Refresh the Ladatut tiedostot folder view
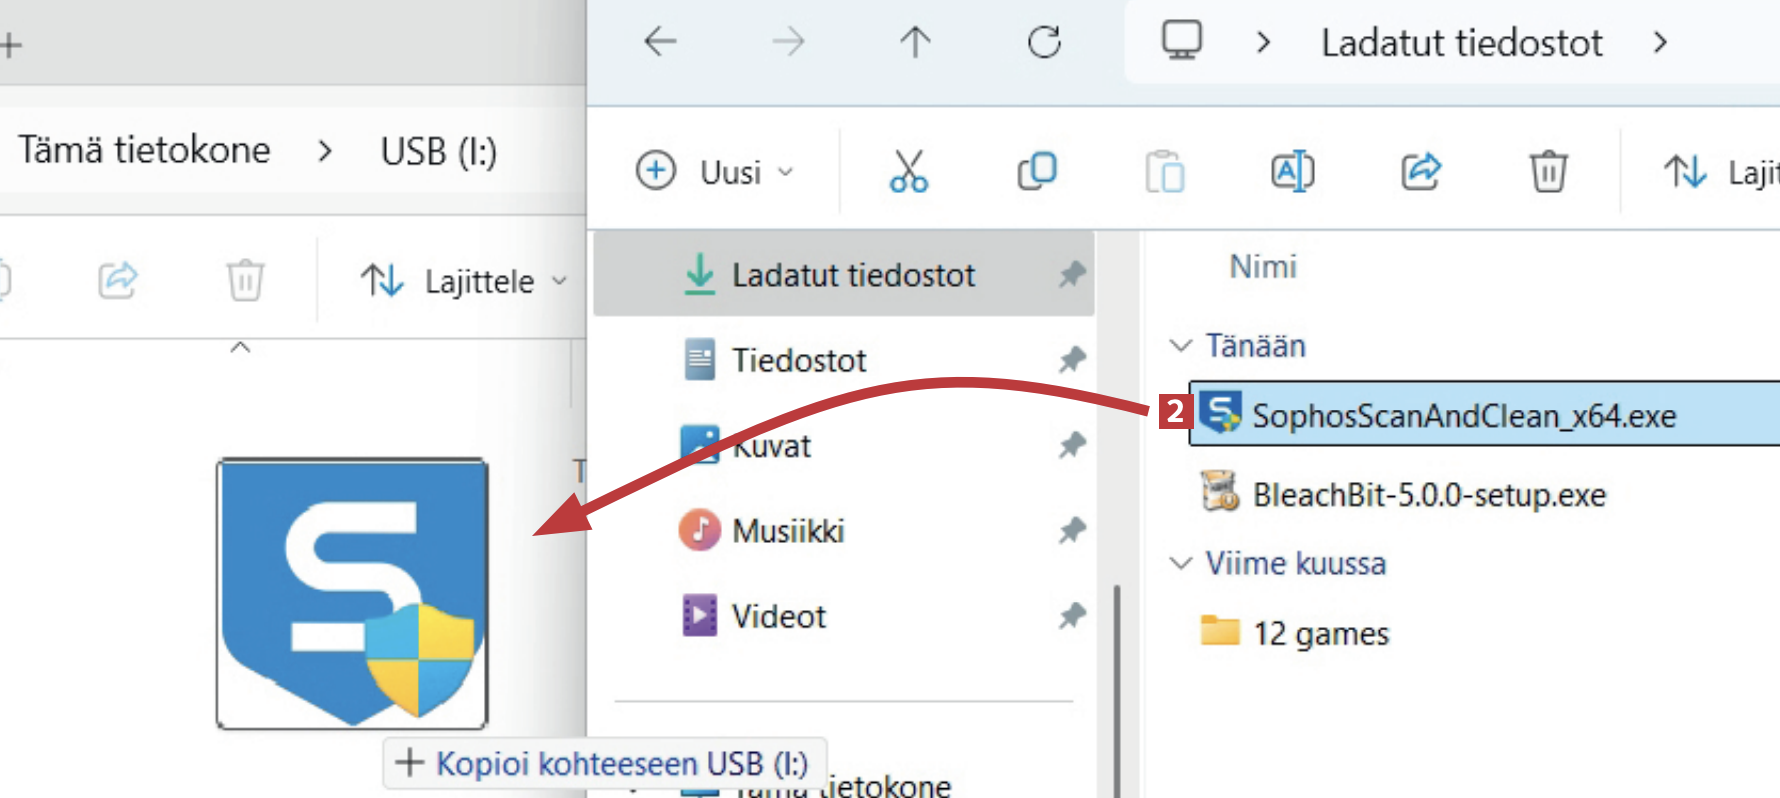Viewport: 1780px width, 798px height. tap(1044, 42)
